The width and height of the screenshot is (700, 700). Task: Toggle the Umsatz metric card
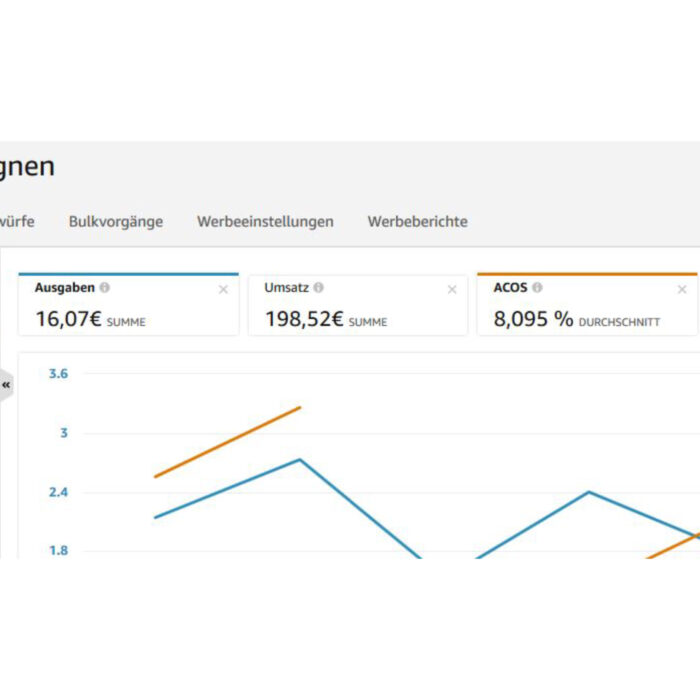(x=358, y=305)
